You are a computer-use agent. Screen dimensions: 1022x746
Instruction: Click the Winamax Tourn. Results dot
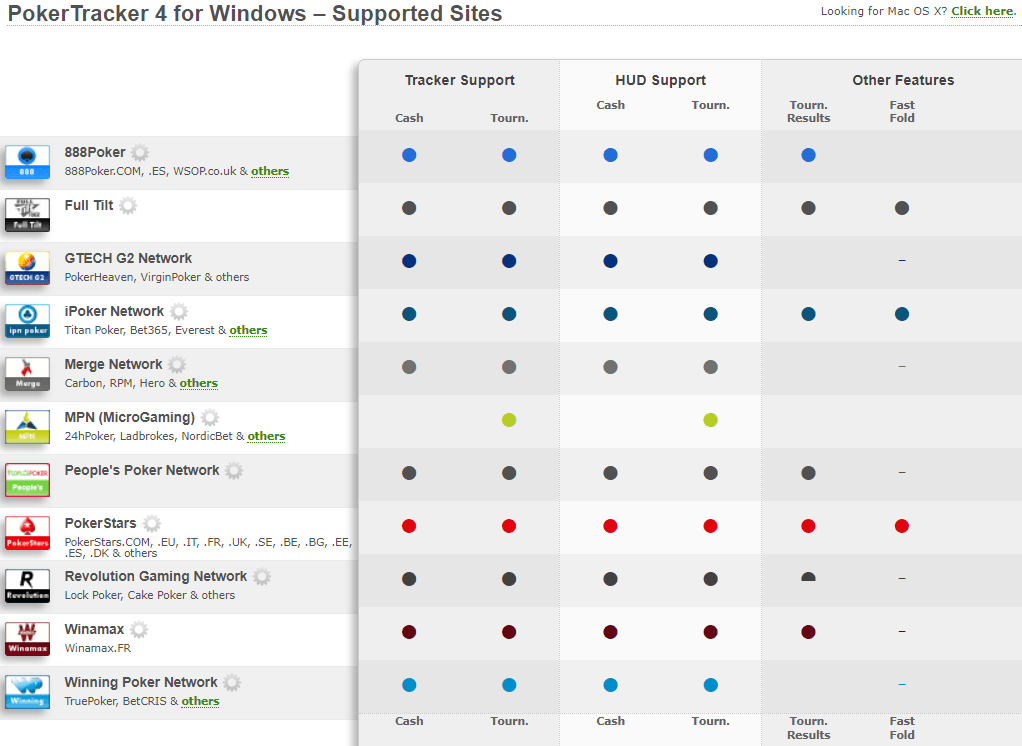(808, 632)
